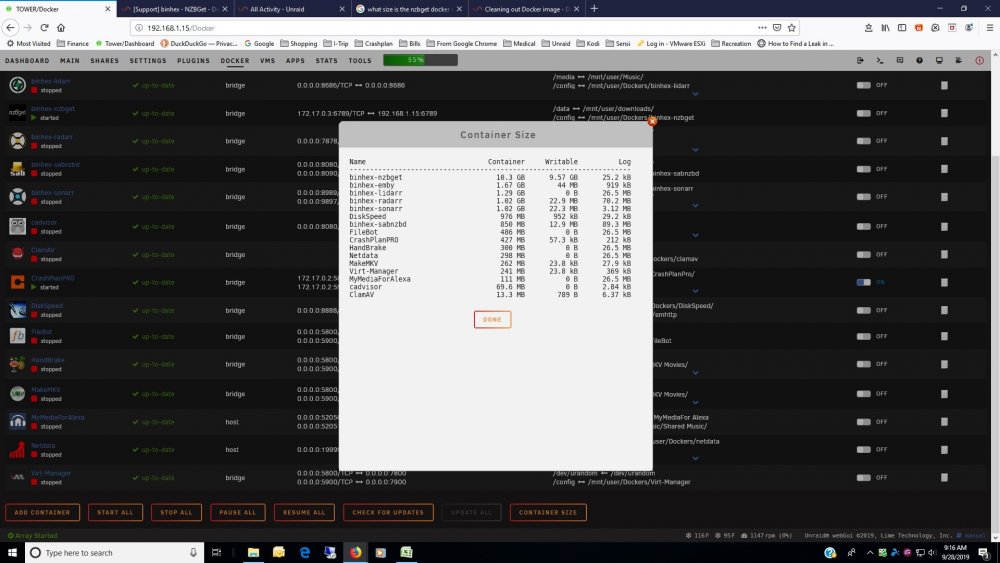Go to the Plugins tab
1000x563 pixels.
point(193,61)
